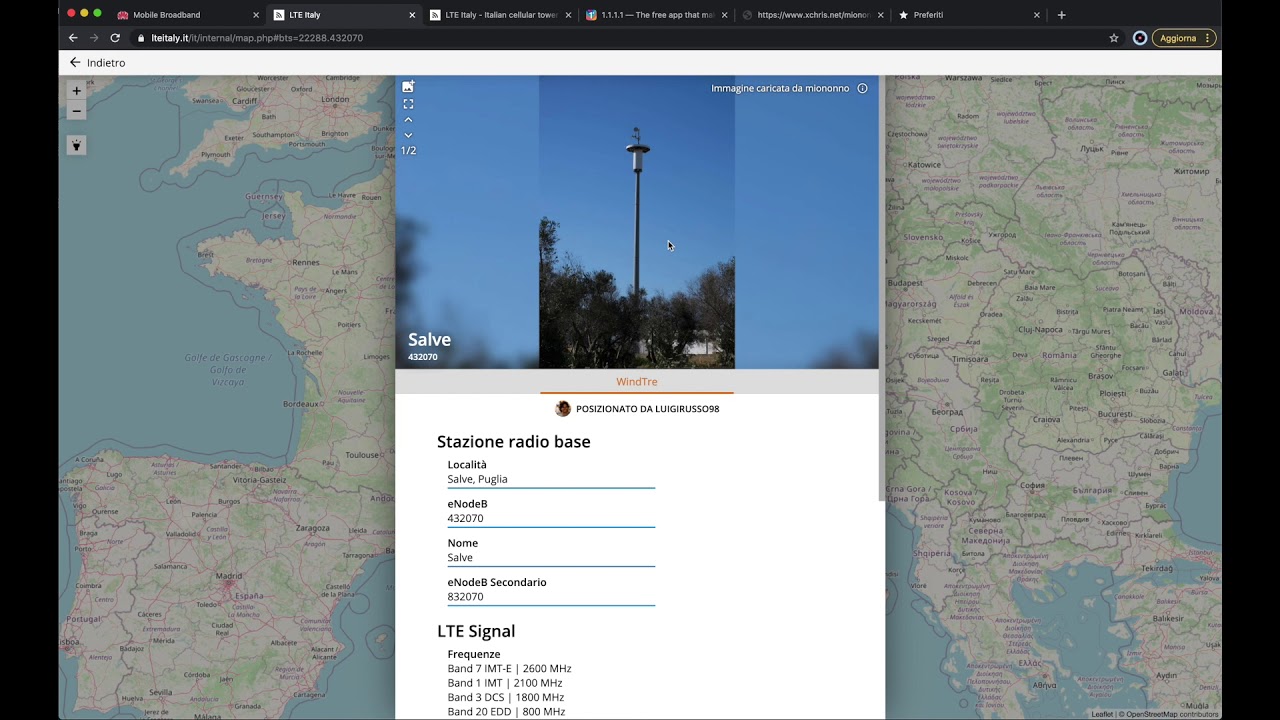The height and width of the screenshot is (720, 1280).
Task: Reload the page
Action: (x=115, y=38)
